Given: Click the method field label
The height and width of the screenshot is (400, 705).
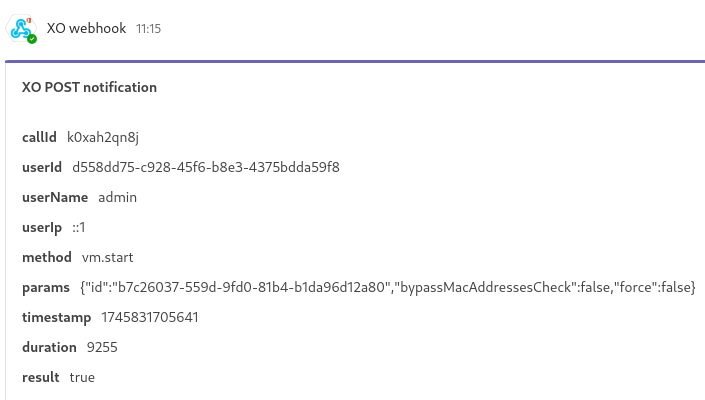Looking at the screenshot, I should [x=47, y=258].
